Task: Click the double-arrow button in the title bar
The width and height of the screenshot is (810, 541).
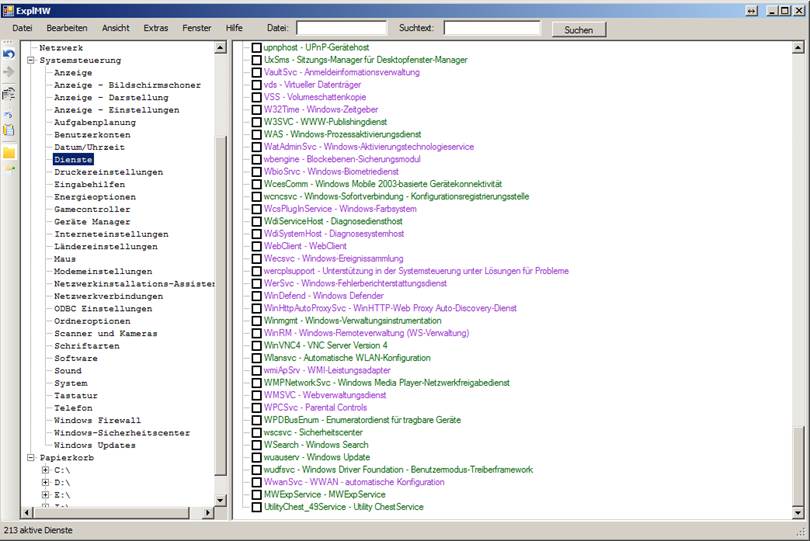Action: 752,11
